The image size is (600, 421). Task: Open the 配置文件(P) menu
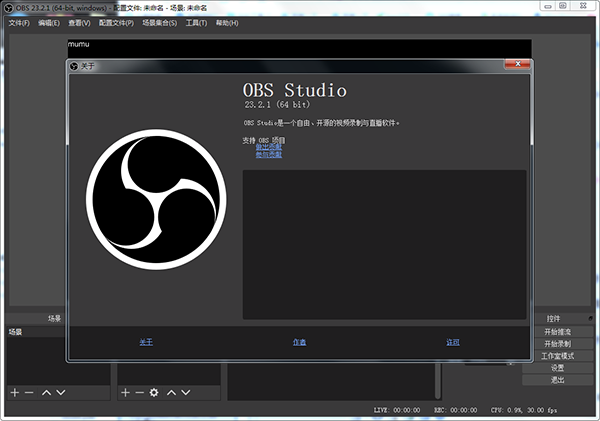coord(116,23)
